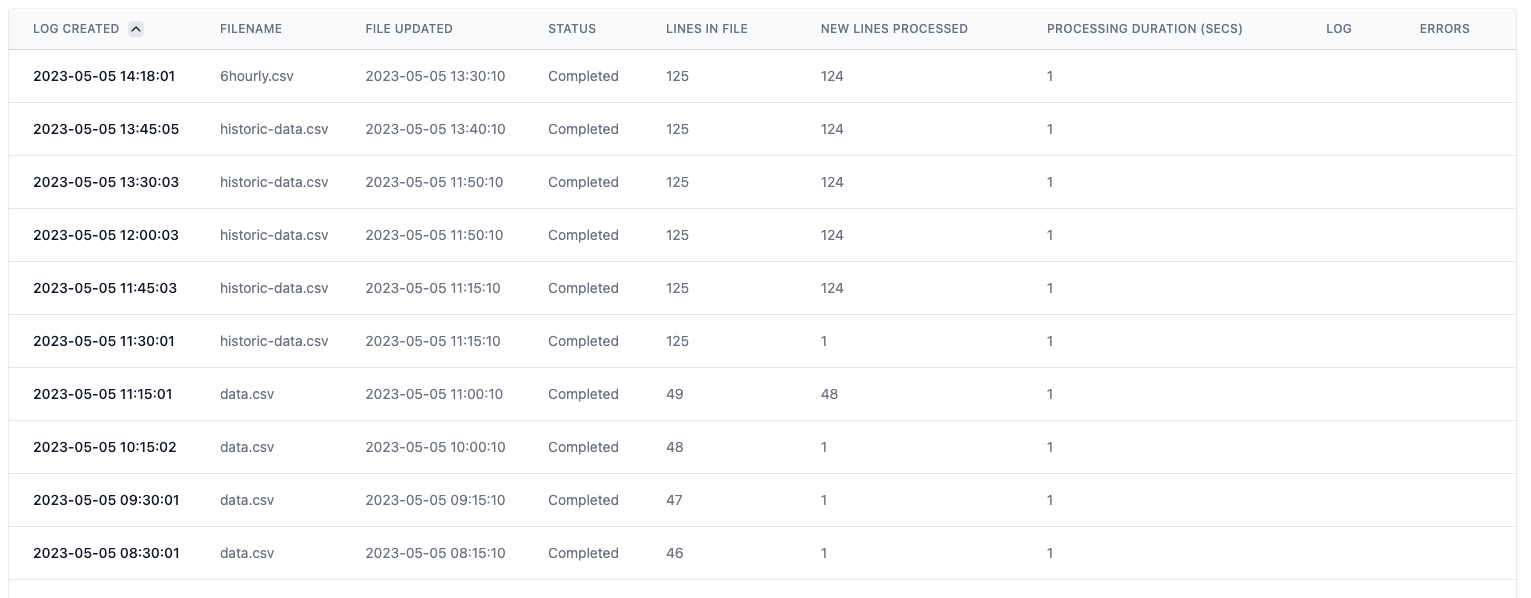
Task: Click file updated 2023-05-05 13:40:10 cell
Action: click(x=435, y=129)
